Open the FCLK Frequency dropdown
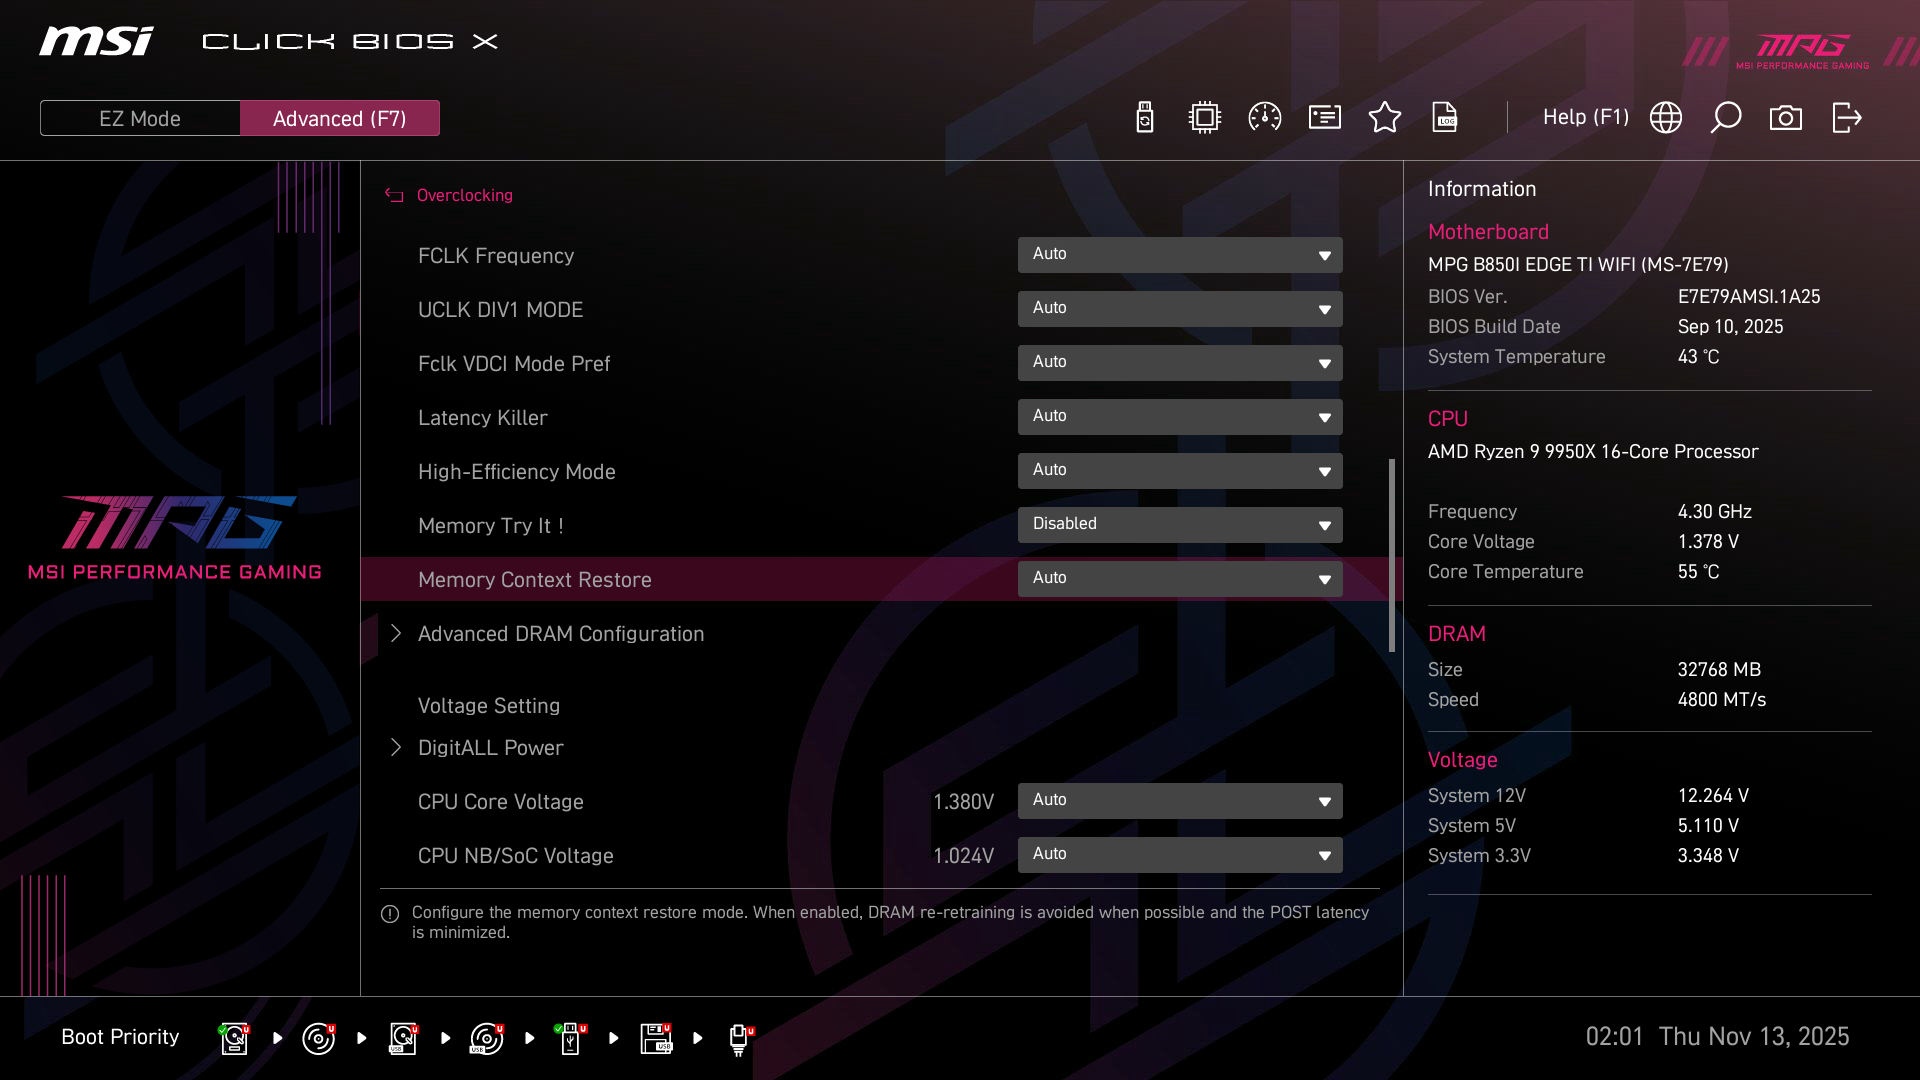1920x1080 pixels. coord(1180,255)
